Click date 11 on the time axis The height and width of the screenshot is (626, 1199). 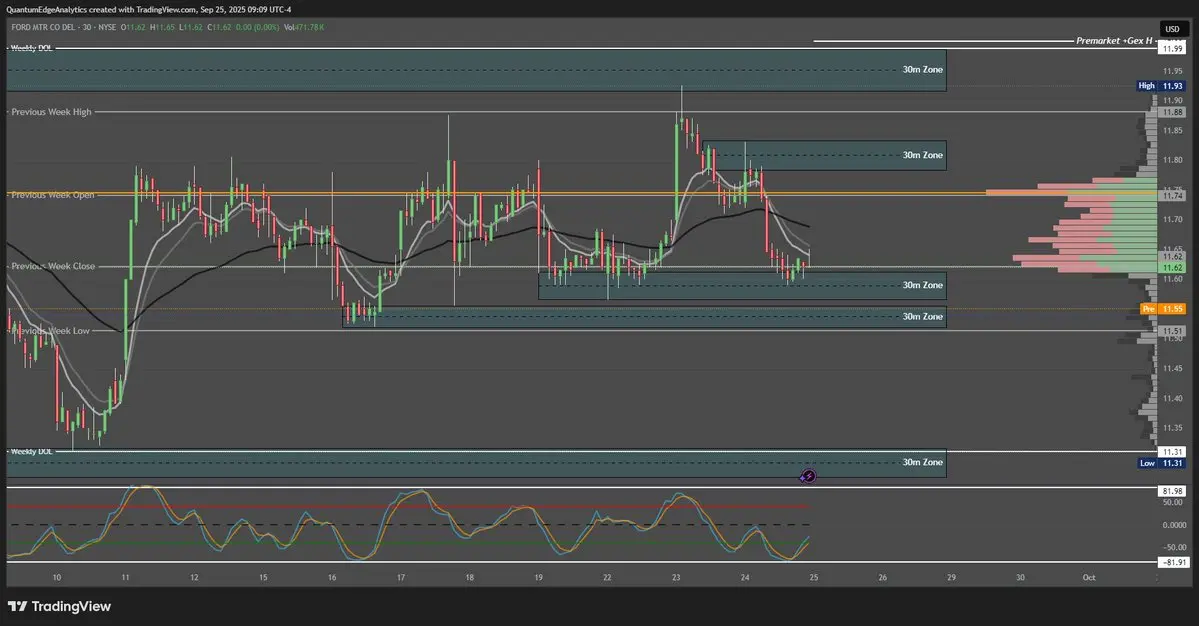tap(125, 578)
